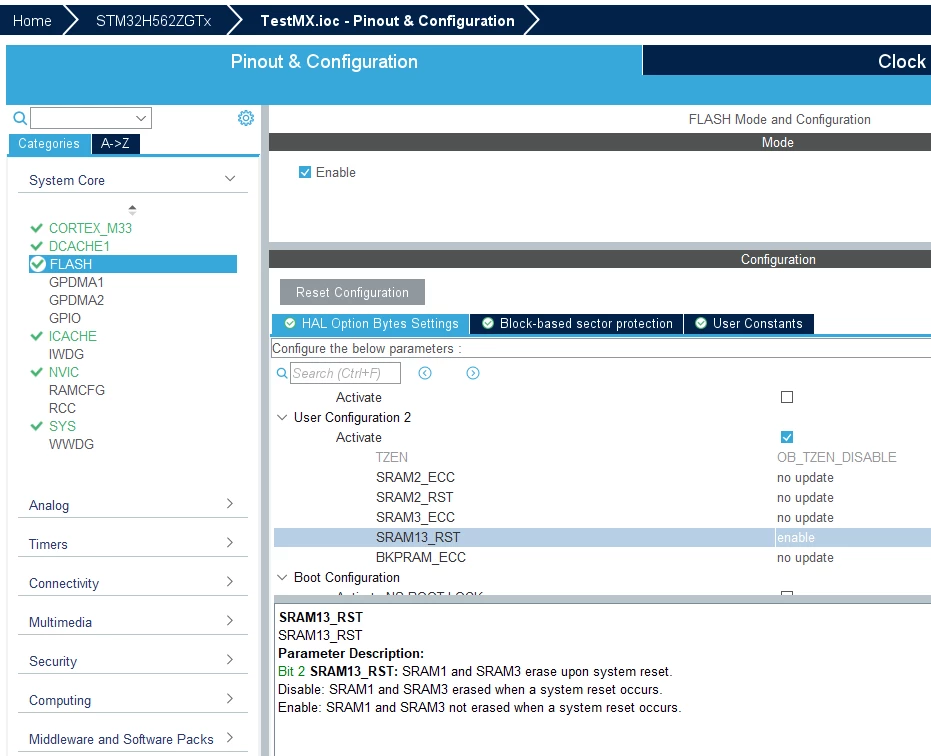Image resolution: width=931 pixels, height=756 pixels.
Task: Select RAMCFG in the peripheral list
Action: click(x=77, y=390)
